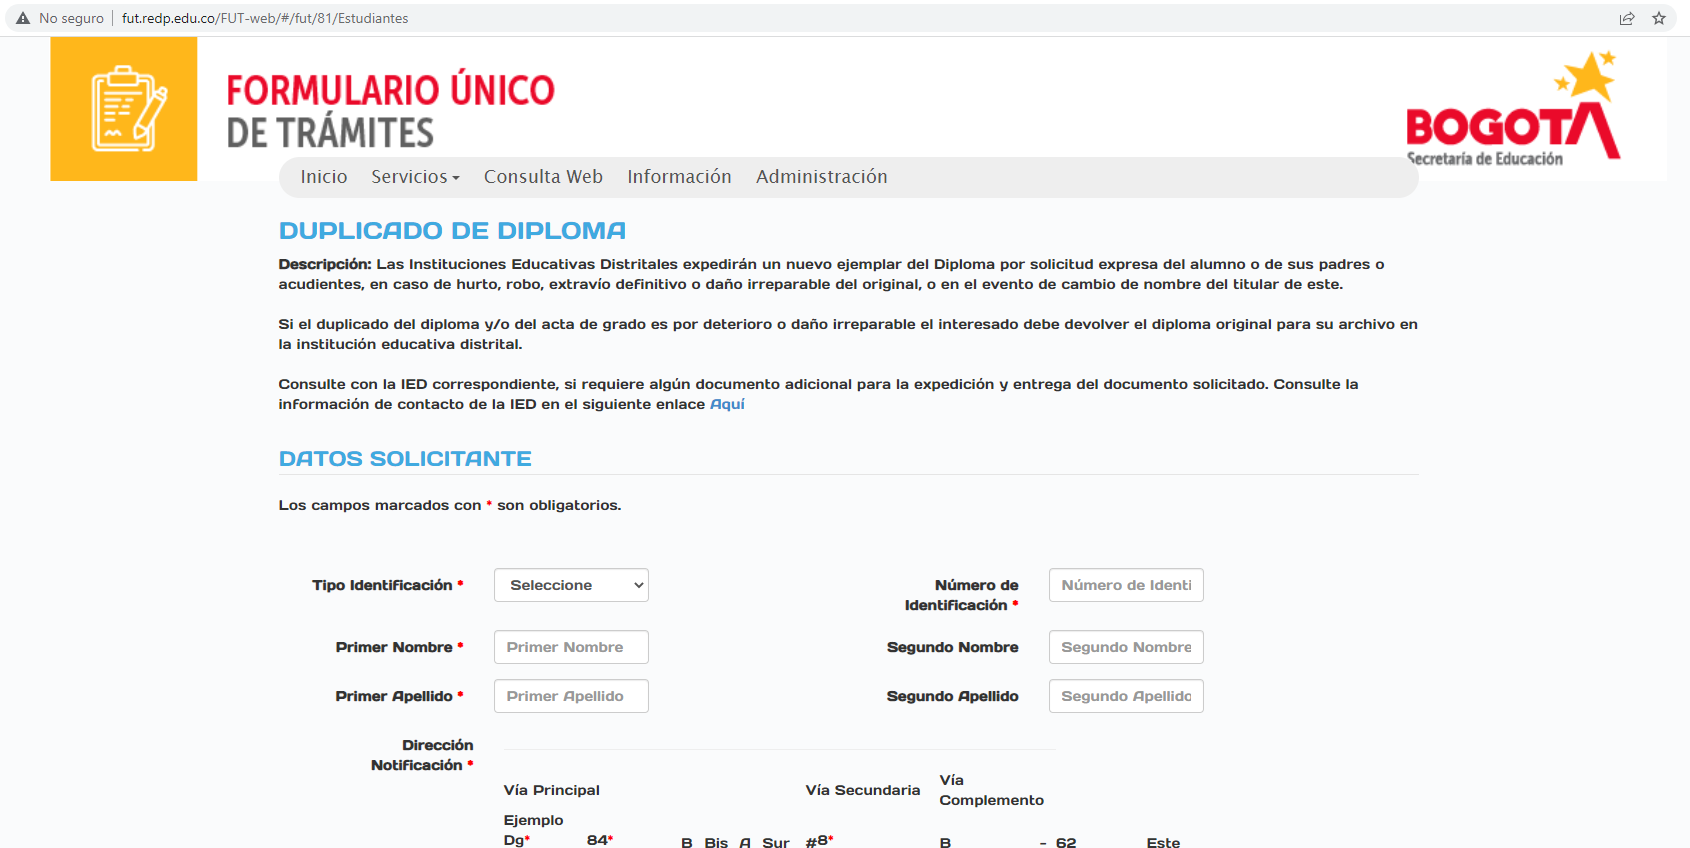Click the Segundo Apellido input field
Viewport: 1690px width, 848px height.
pos(1126,696)
